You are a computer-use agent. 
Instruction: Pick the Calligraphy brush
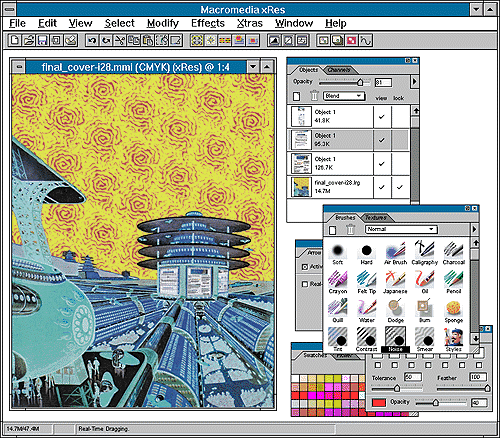pyautogui.click(x=424, y=253)
